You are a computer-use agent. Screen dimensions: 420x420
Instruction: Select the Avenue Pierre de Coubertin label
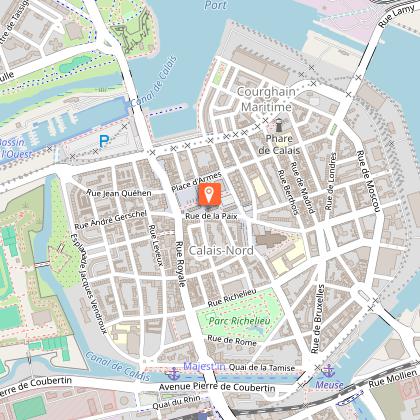(217, 387)
